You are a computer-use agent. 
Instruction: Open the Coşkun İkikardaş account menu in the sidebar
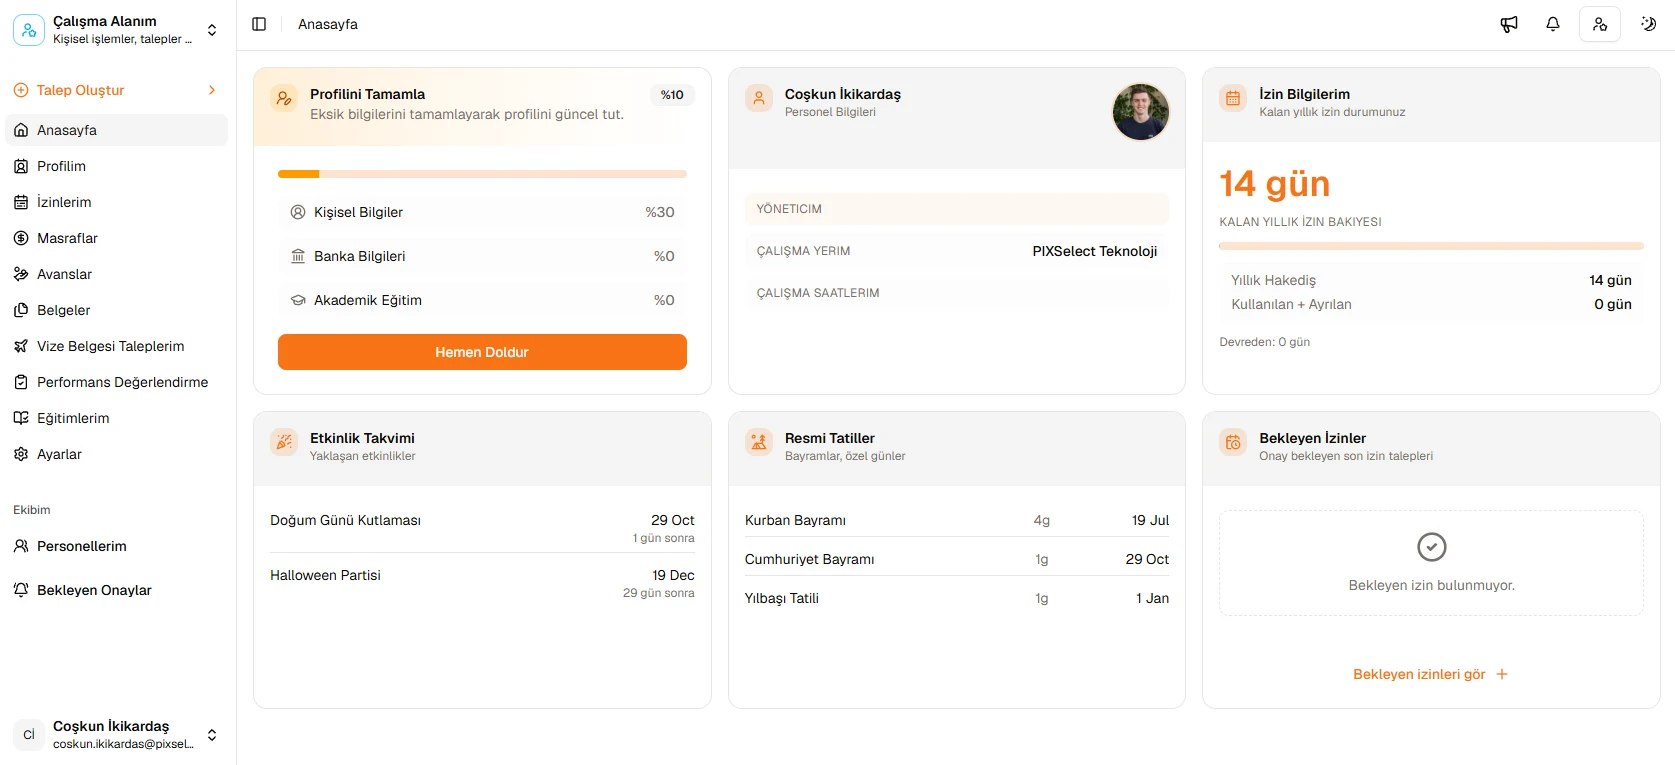(116, 735)
